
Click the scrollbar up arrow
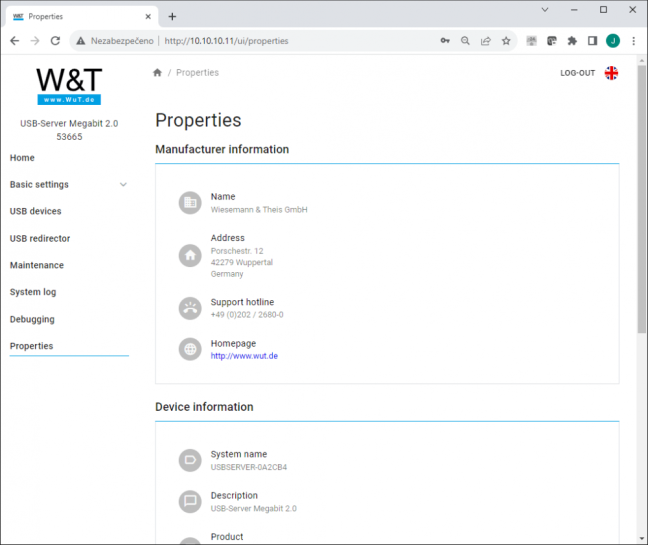click(x=641, y=61)
